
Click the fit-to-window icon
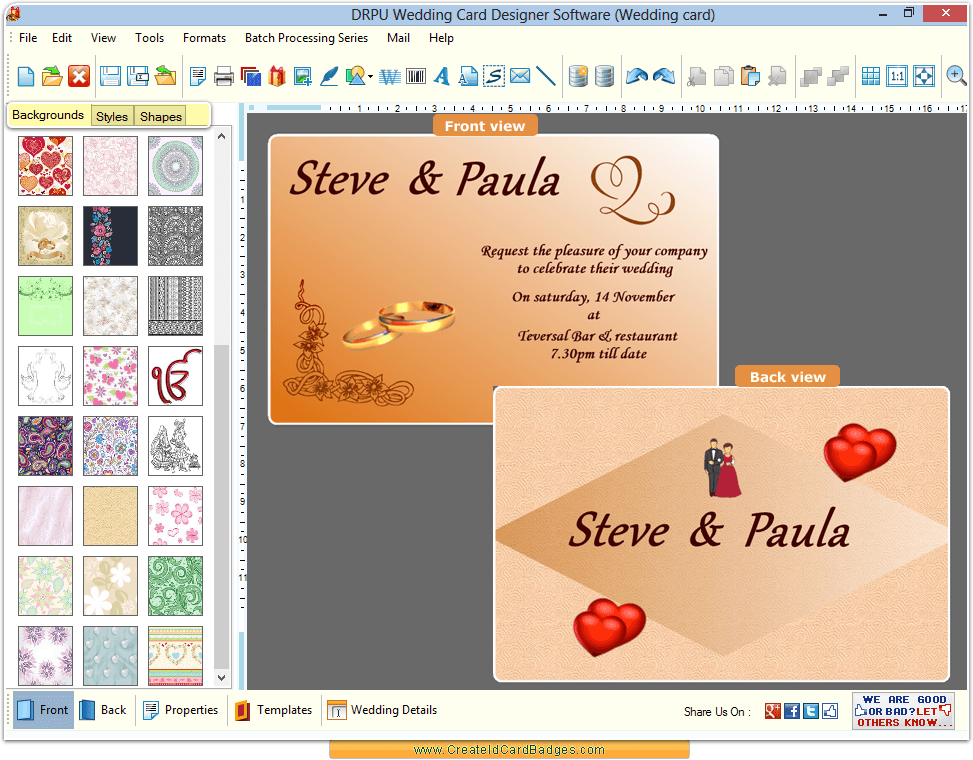(923, 76)
